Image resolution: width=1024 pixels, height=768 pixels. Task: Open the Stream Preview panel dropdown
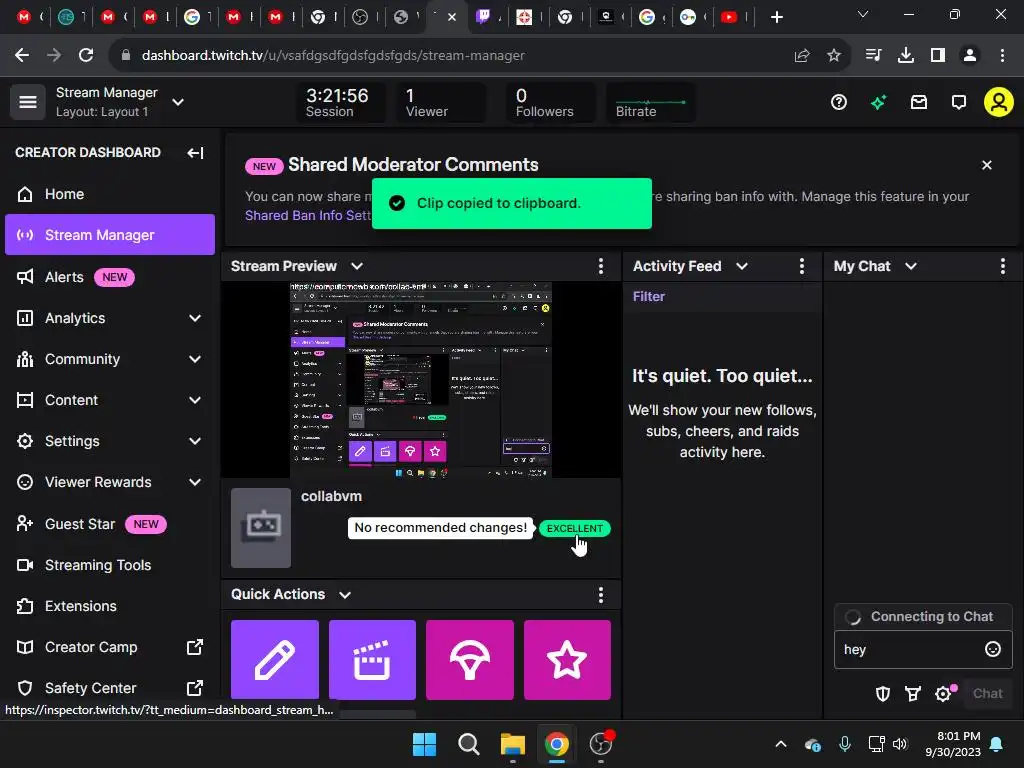(357, 266)
